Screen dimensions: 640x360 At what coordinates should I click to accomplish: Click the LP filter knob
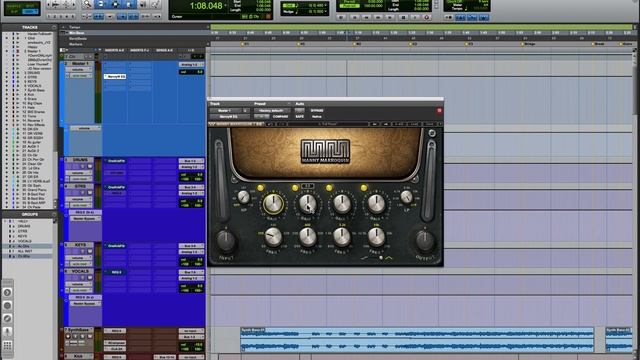click(406, 197)
